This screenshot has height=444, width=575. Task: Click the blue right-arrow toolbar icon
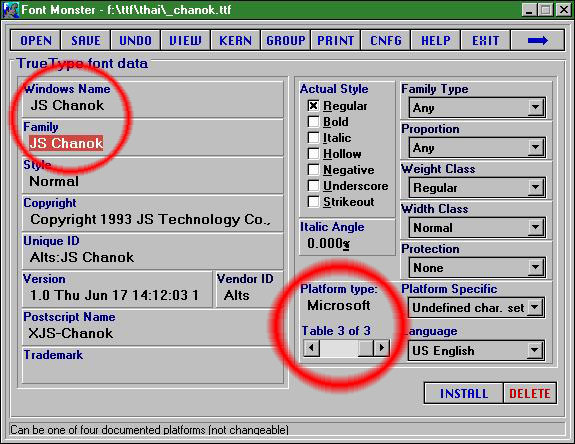(538, 40)
